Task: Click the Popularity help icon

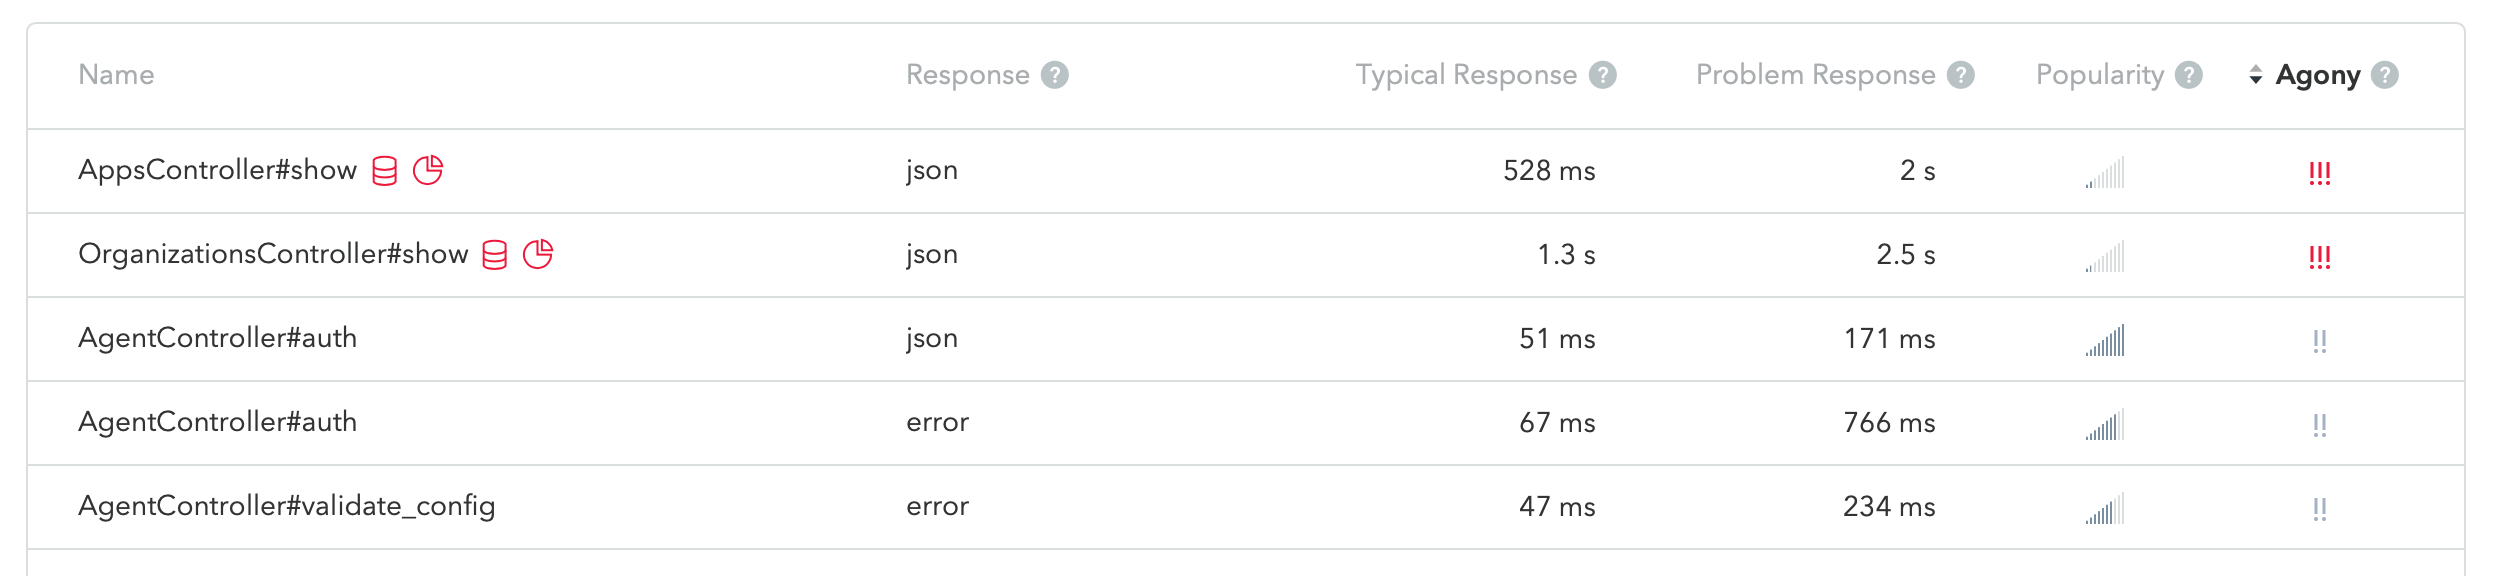Action: pyautogui.click(x=2189, y=74)
